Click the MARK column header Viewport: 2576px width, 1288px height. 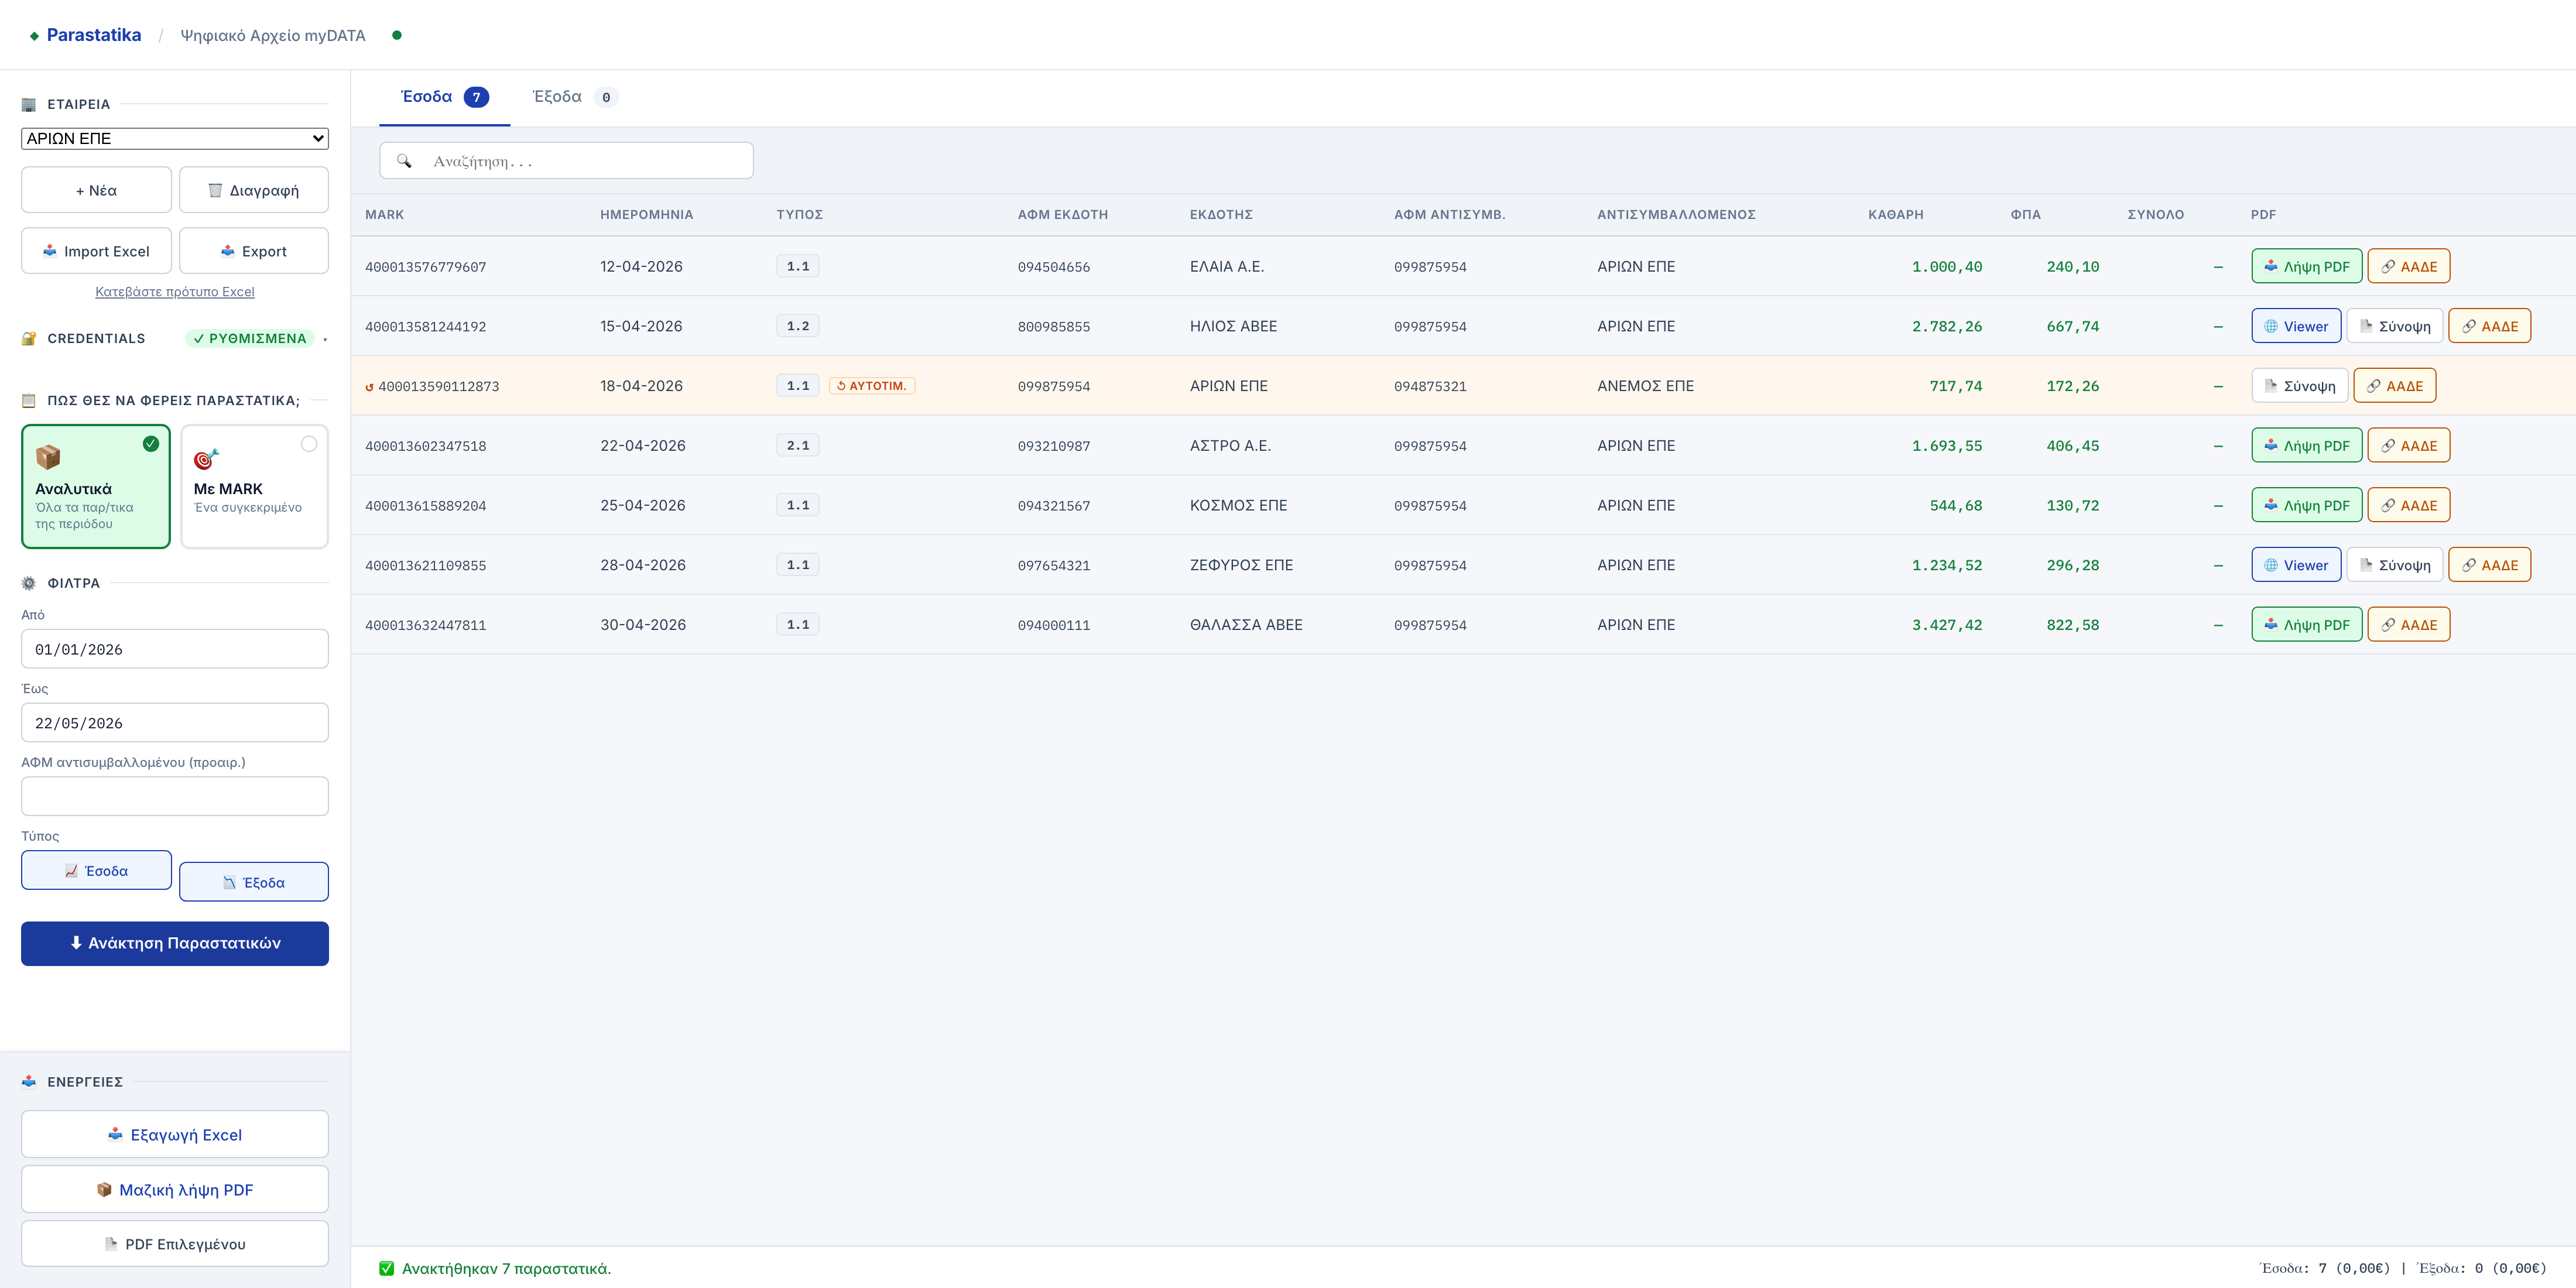(385, 215)
